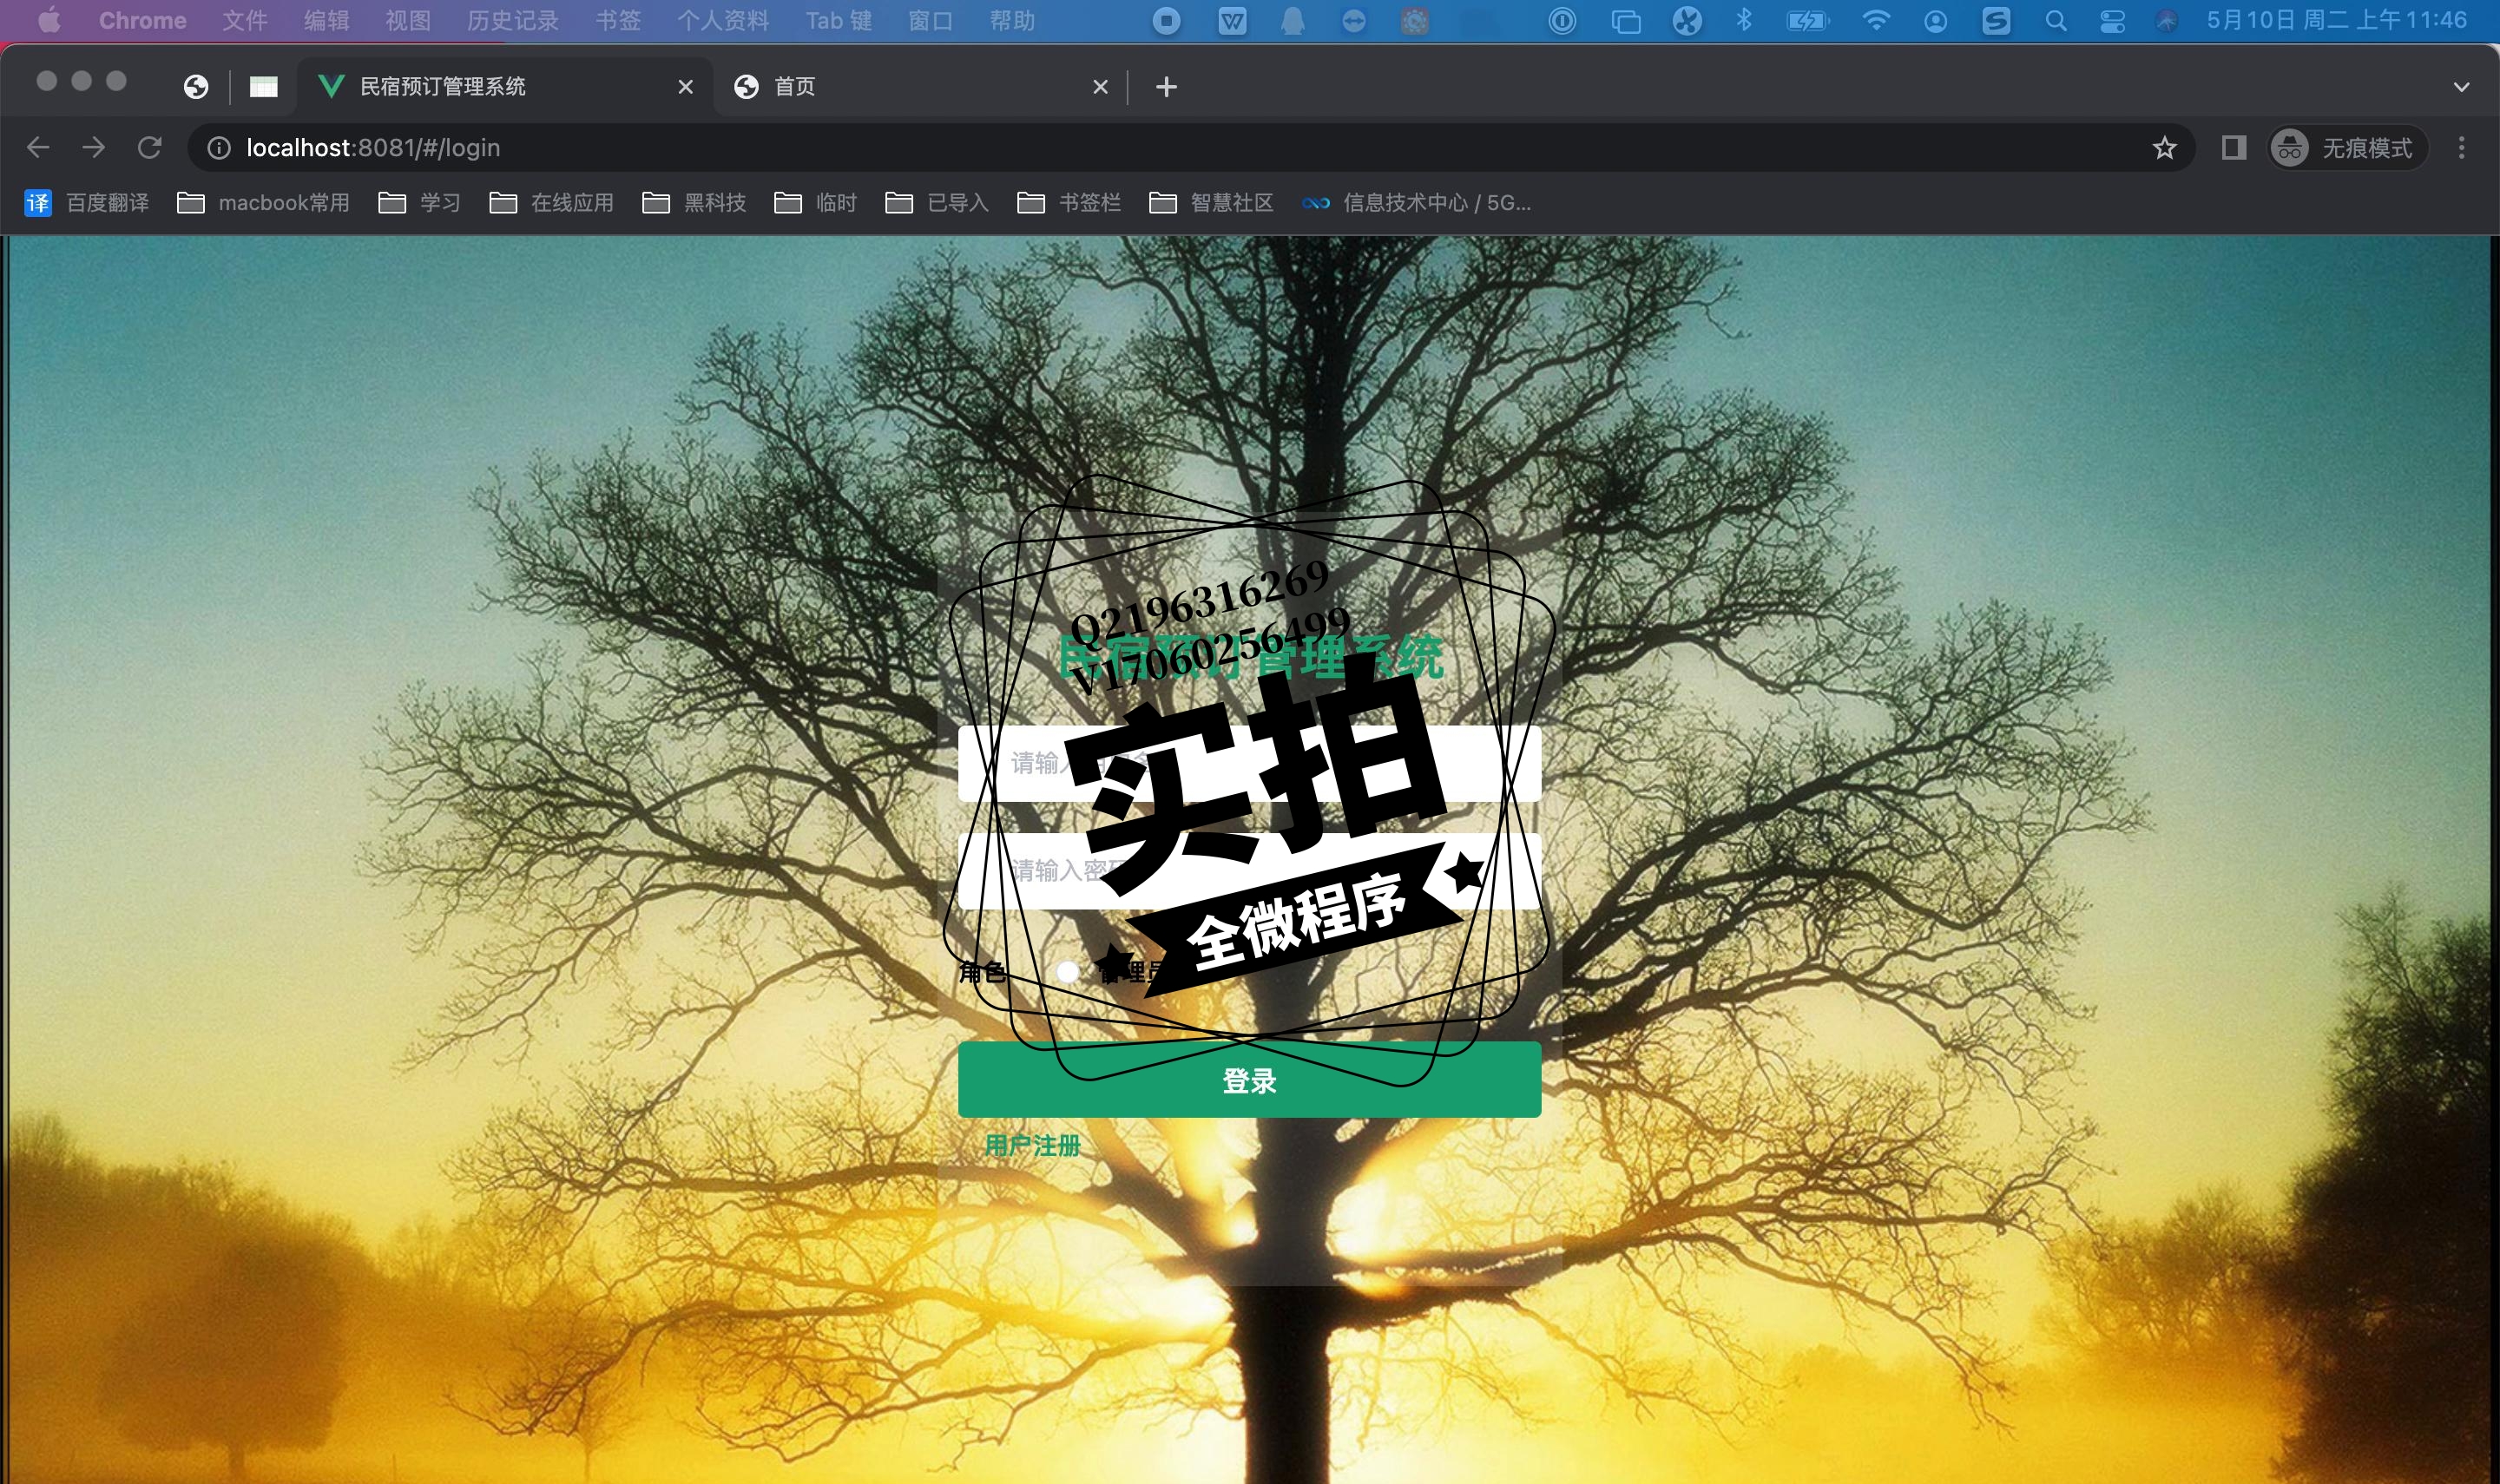Click the Sogou input method icon

[x=1996, y=20]
